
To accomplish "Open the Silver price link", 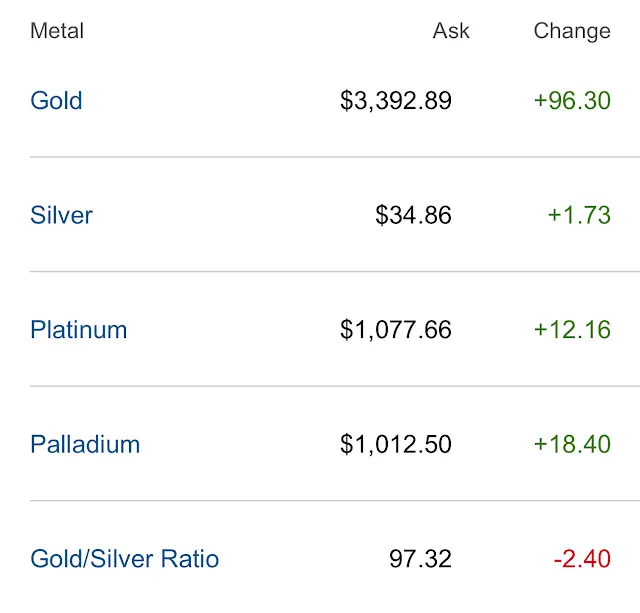I will pos(62,215).
